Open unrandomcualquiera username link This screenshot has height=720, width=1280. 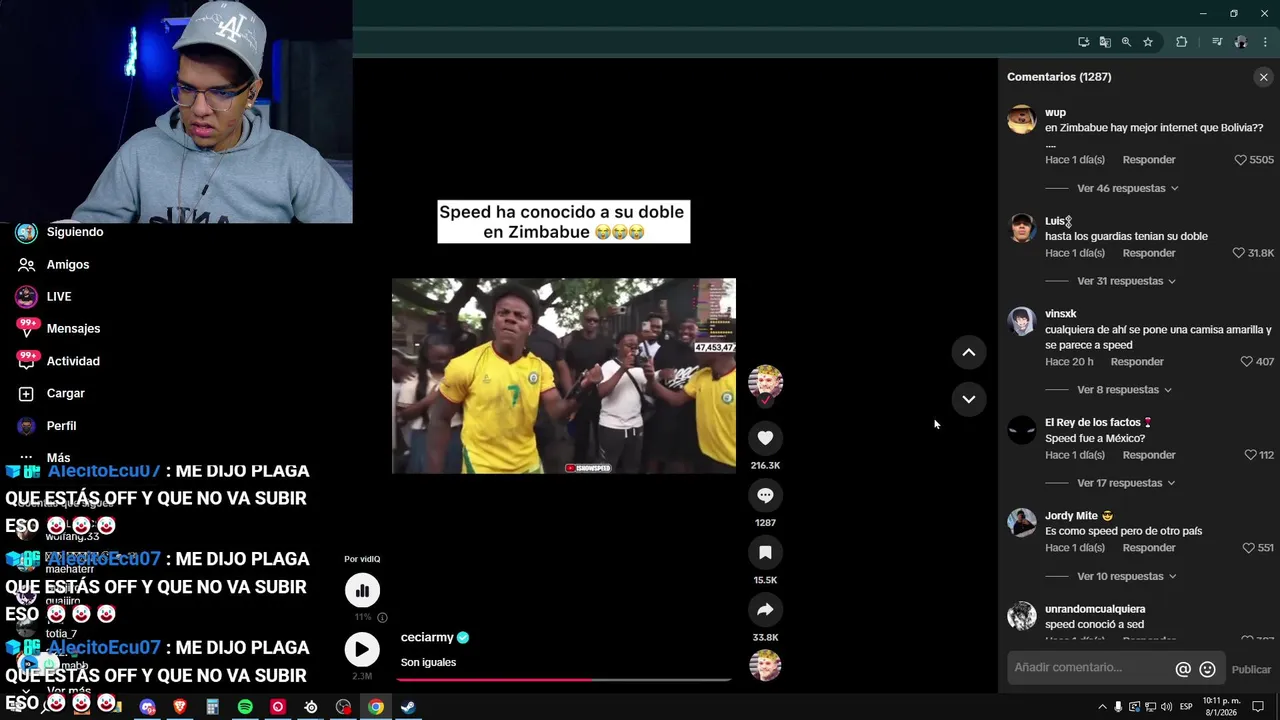1095,609
